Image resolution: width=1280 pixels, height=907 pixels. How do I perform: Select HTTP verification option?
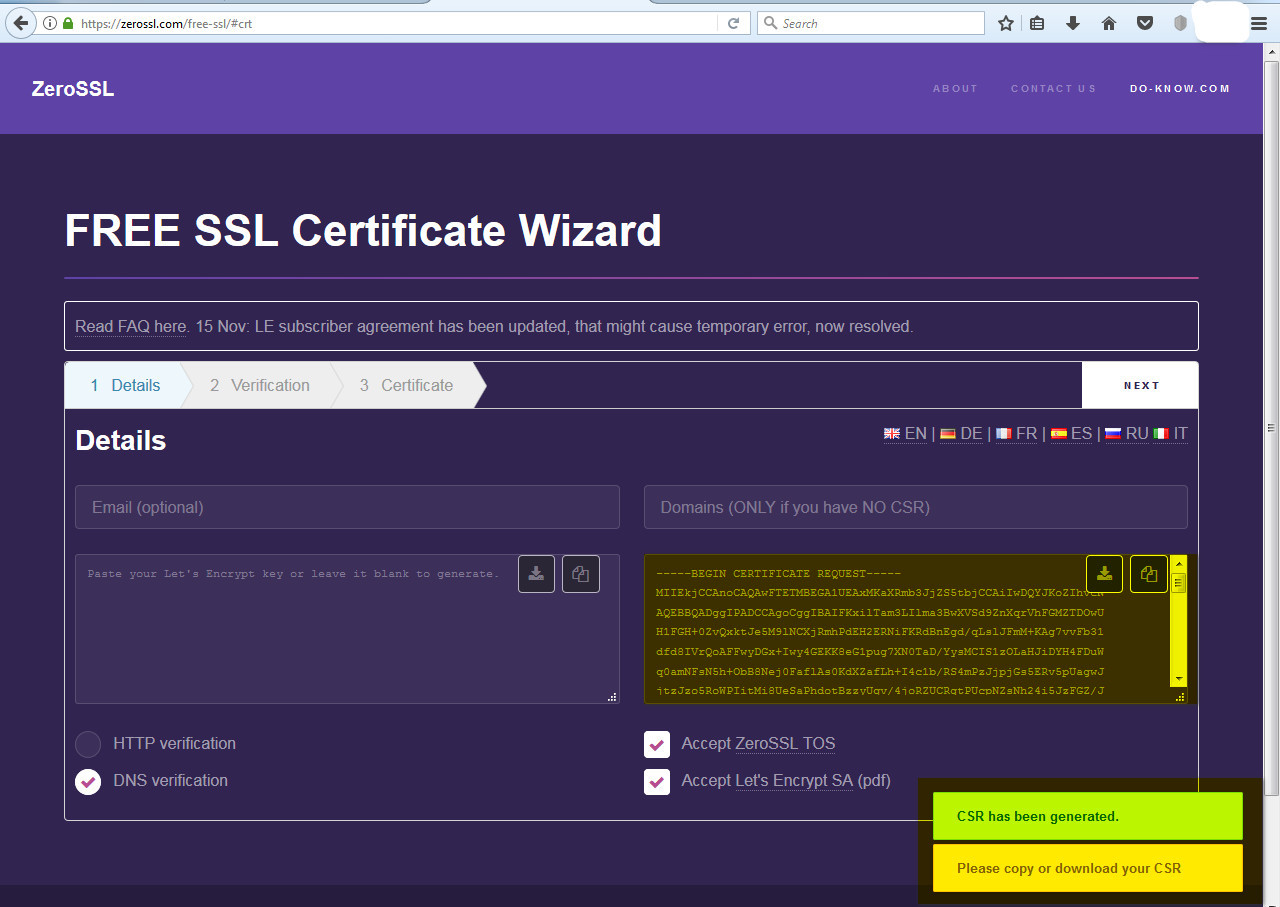88,744
